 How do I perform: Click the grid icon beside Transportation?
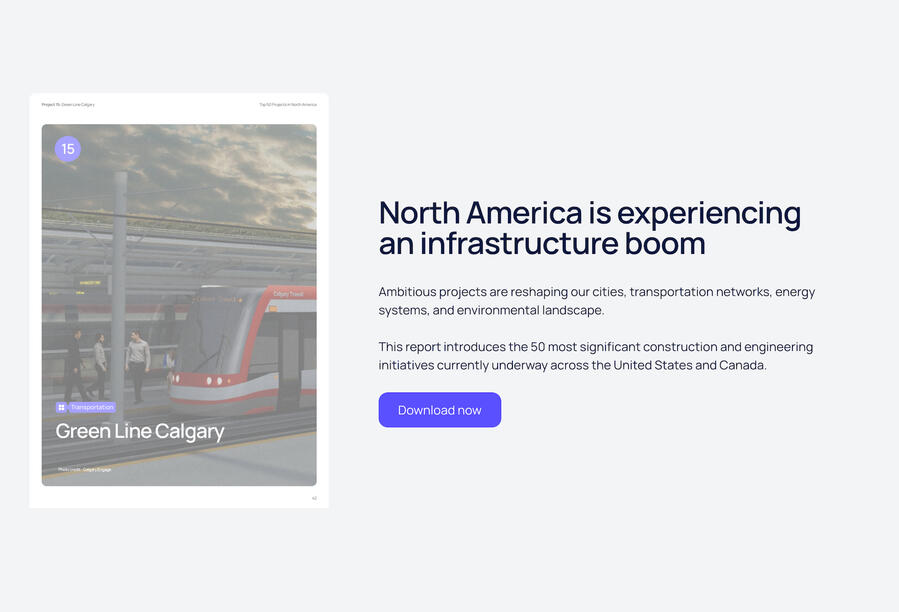[61, 407]
